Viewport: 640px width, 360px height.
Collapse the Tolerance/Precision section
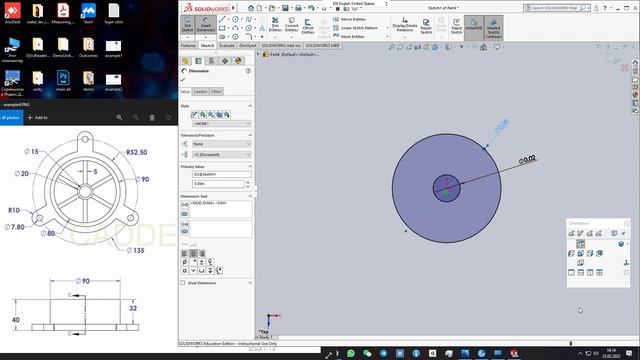[250, 135]
